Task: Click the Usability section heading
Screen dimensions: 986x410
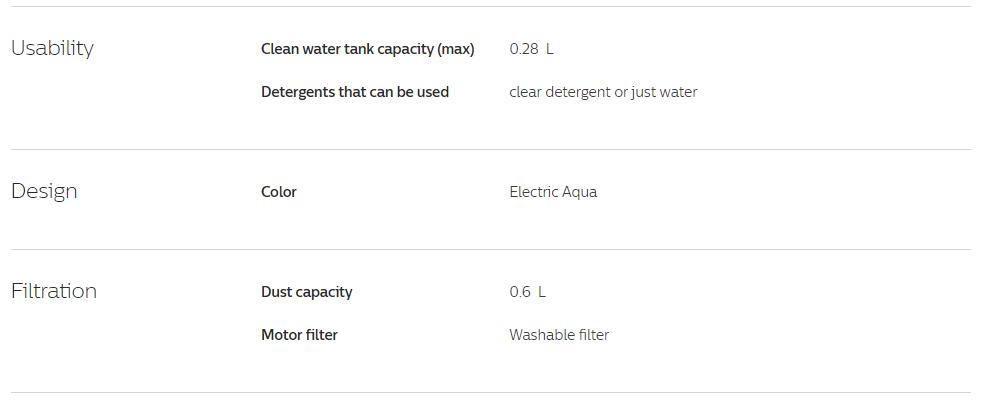Action: tap(52, 48)
